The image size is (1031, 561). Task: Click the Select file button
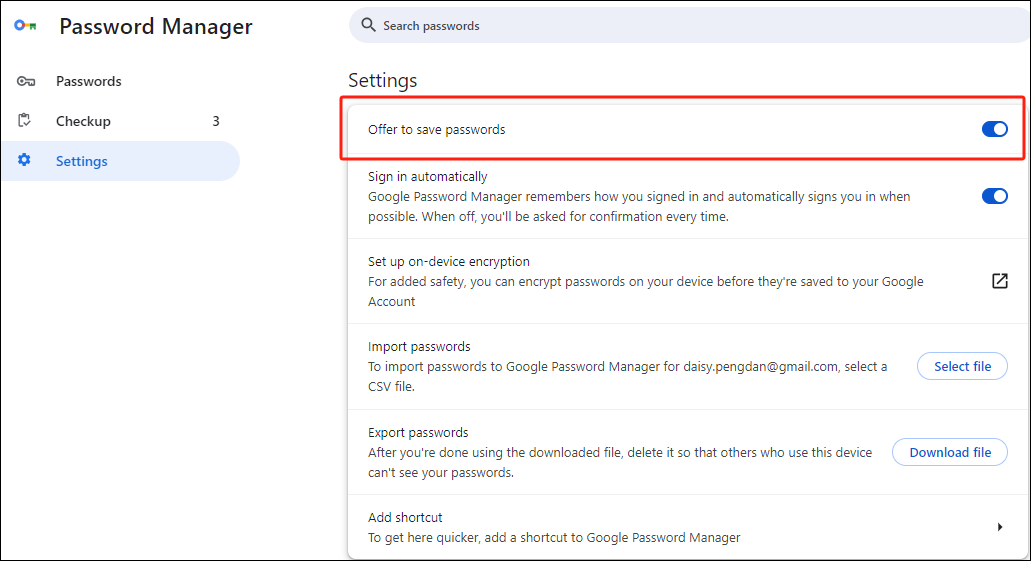point(962,367)
